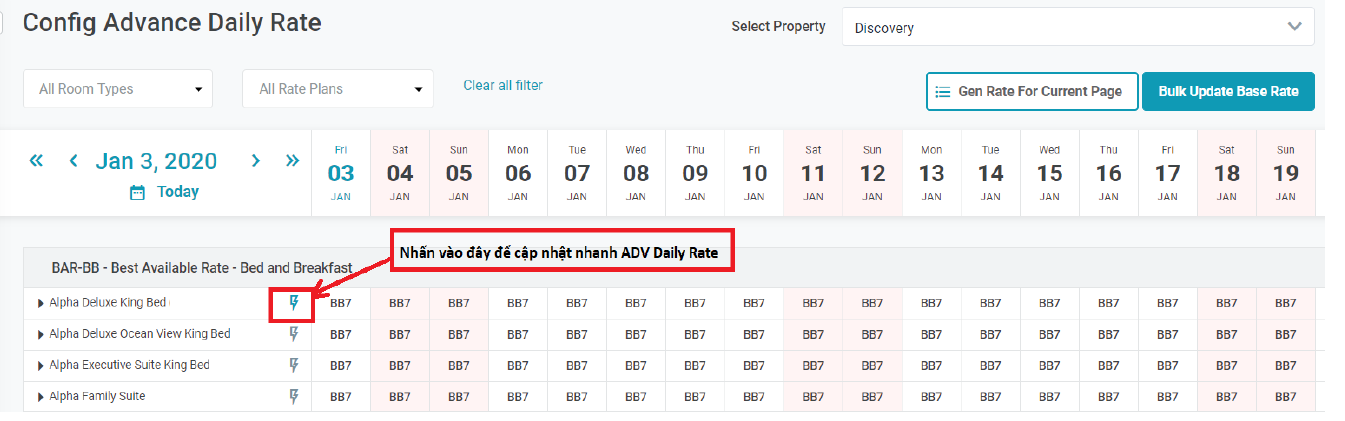Expand Alpha Deluxe King Bed row
The height and width of the screenshot is (421, 1345).
click(x=41, y=303)
